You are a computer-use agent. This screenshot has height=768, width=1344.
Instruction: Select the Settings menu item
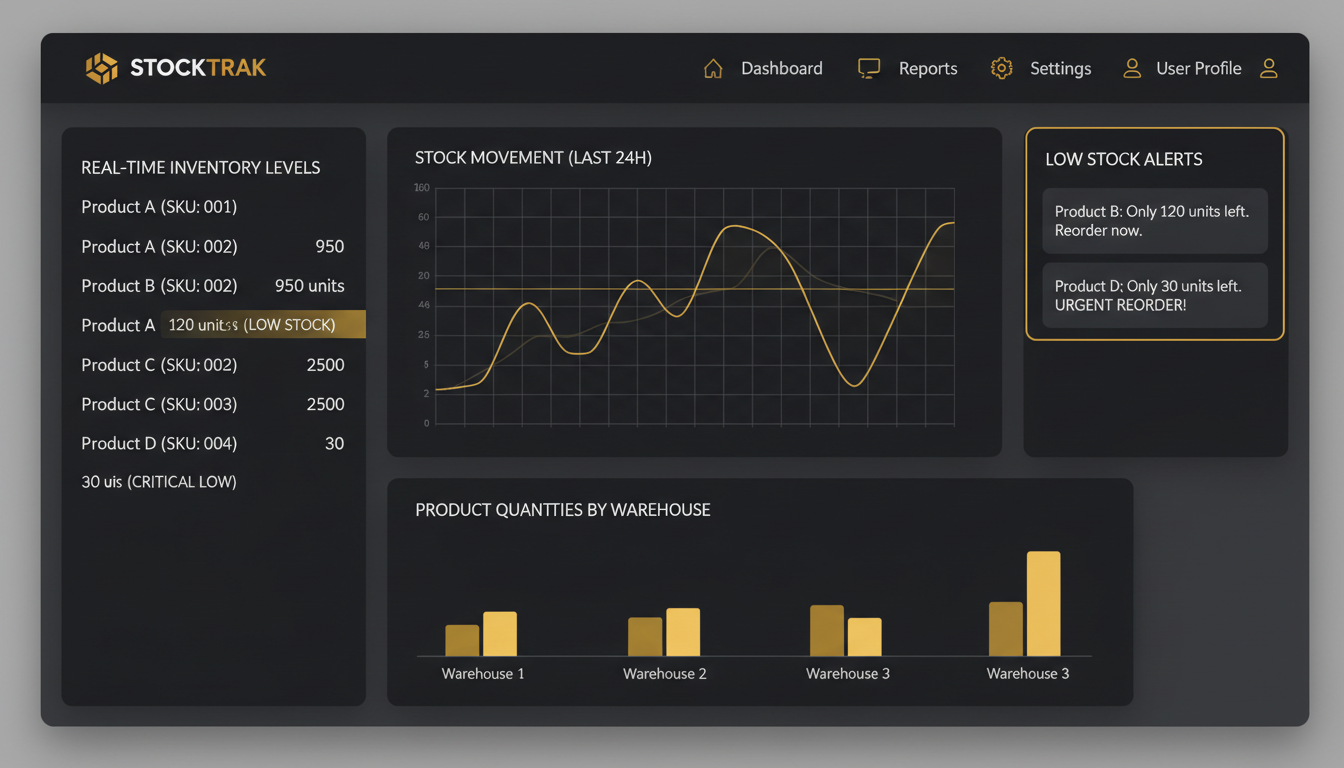click(x=1060, y=68)
